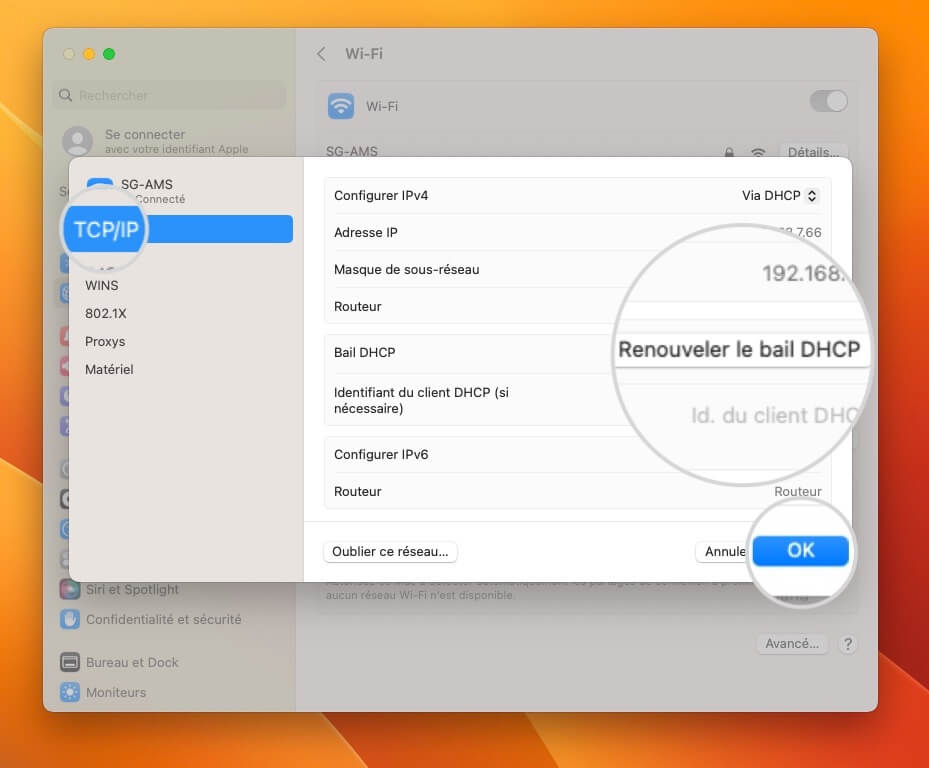The width and height of the screenshot is (929, 768).
Task: Click the Identifiant du client DHCP field
Action: click(x=773, y=415)
